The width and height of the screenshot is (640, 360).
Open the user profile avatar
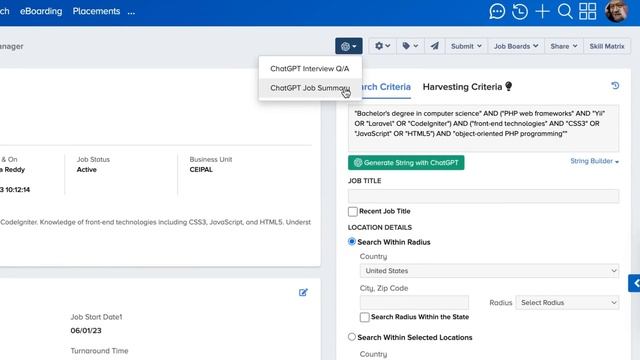(x=617, y=11)
